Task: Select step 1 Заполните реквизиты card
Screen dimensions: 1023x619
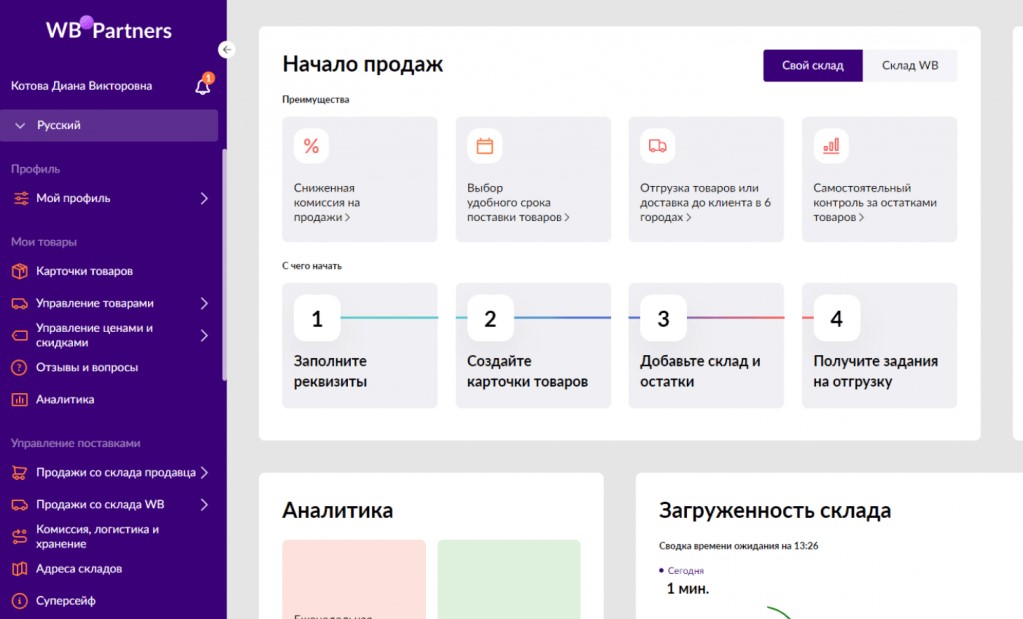Action: click(x=359, y=346)
